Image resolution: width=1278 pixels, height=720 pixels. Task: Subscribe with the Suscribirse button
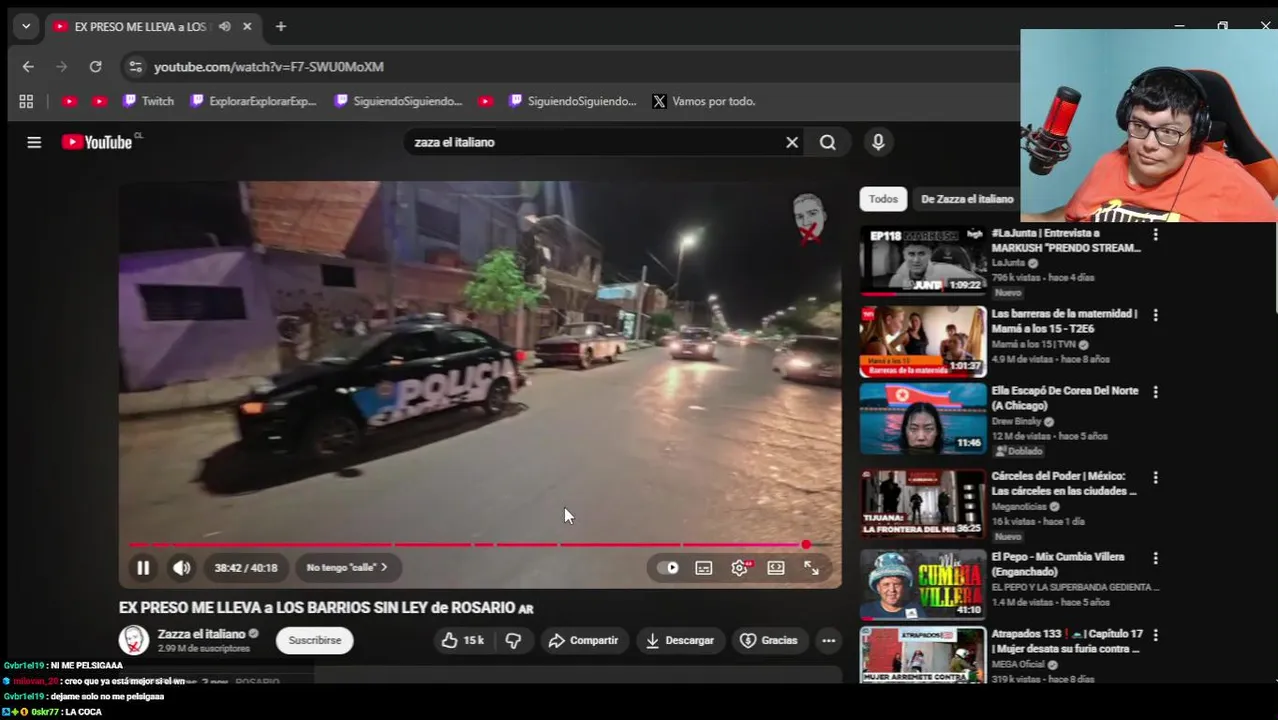tap(315, 640)
